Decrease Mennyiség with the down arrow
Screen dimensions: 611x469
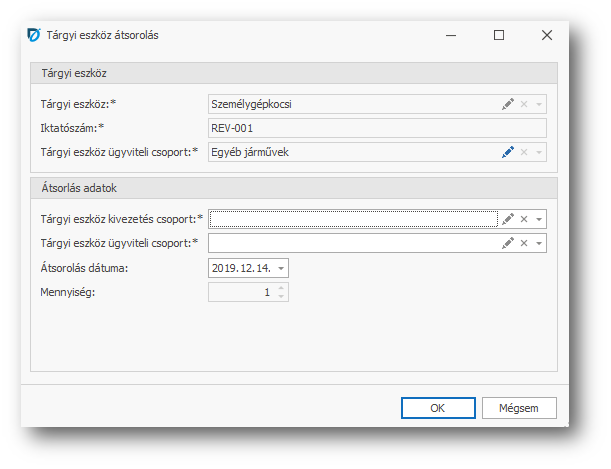point(281,297)
